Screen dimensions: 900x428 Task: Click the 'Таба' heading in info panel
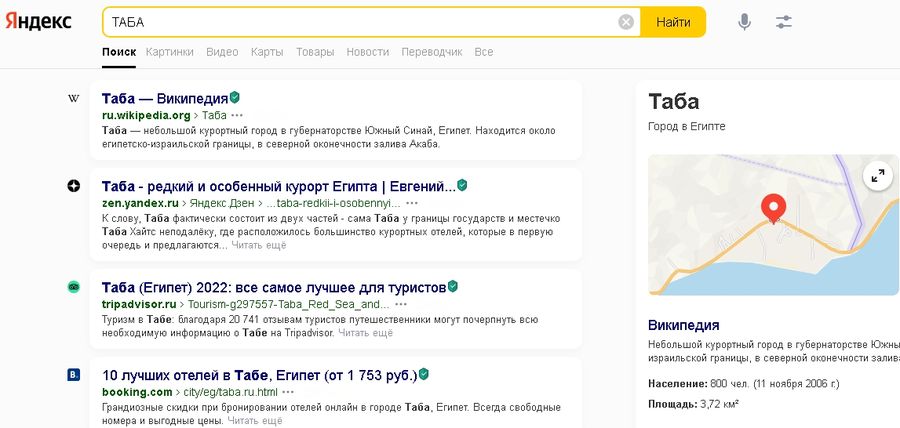click(673, 102)
